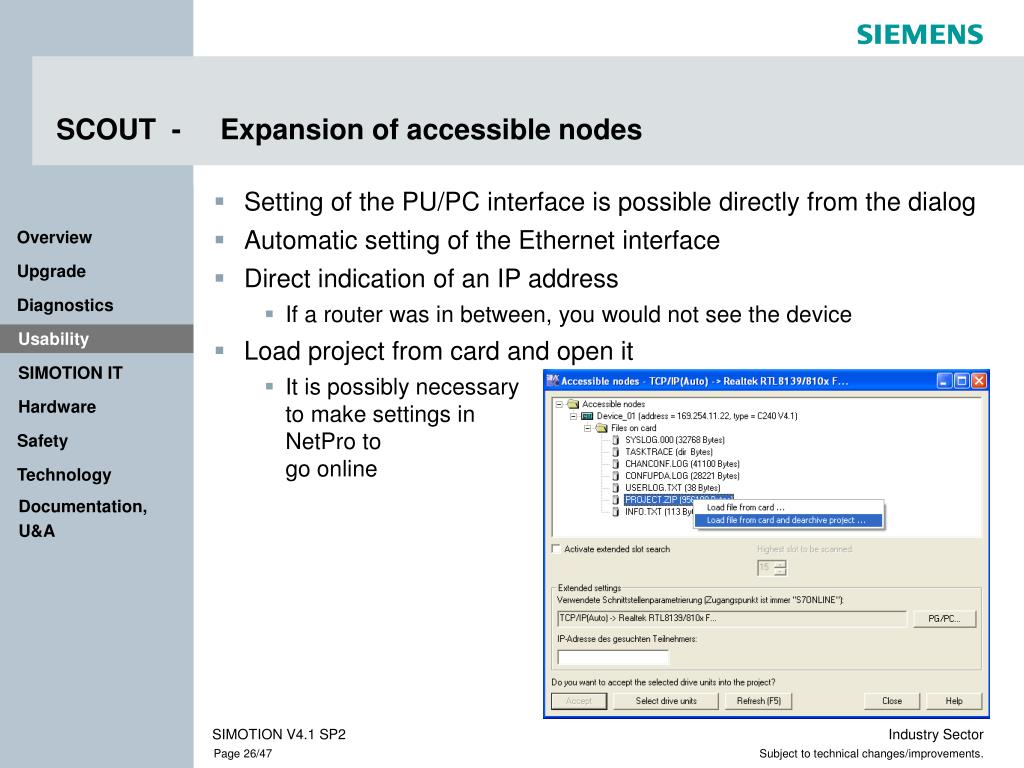This screenshot has width=1024, height=768.
Task: Click the Accessible nodes folder icon
Action: coord(573,404)
